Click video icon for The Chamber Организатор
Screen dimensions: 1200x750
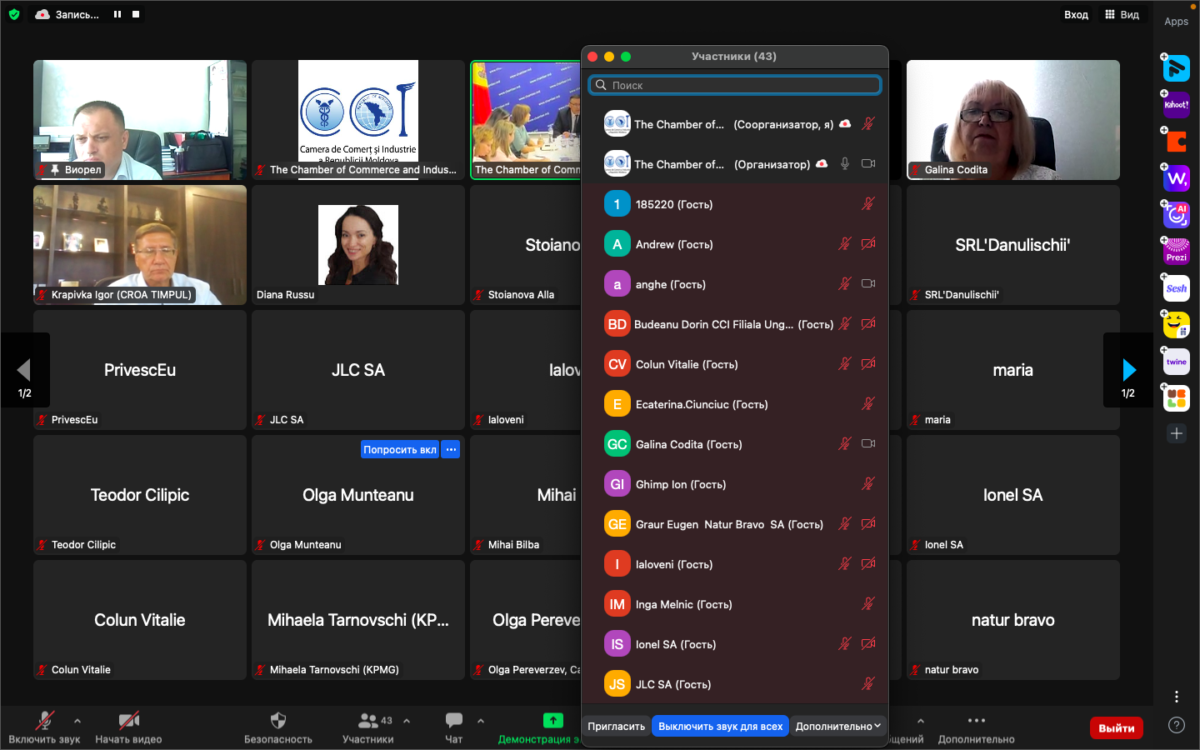[868, 164]
